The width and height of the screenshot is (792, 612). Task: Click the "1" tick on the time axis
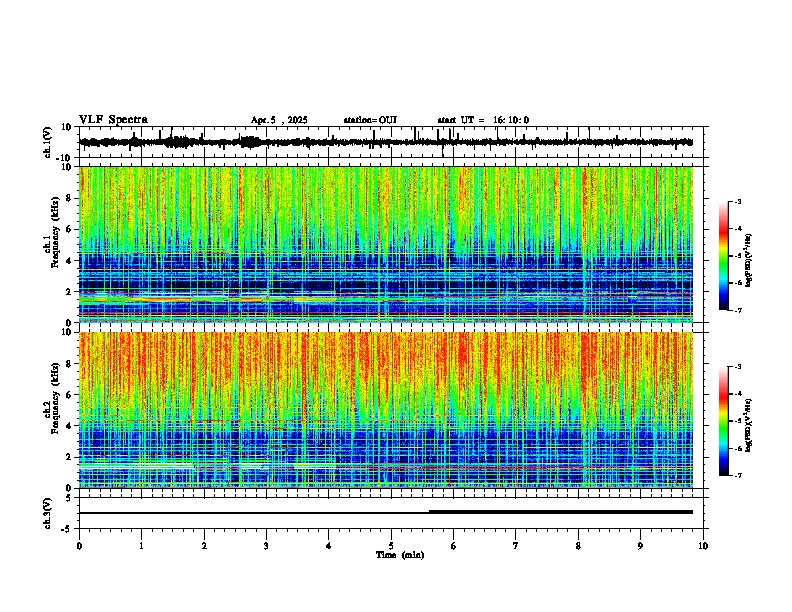tap(141, 546)
